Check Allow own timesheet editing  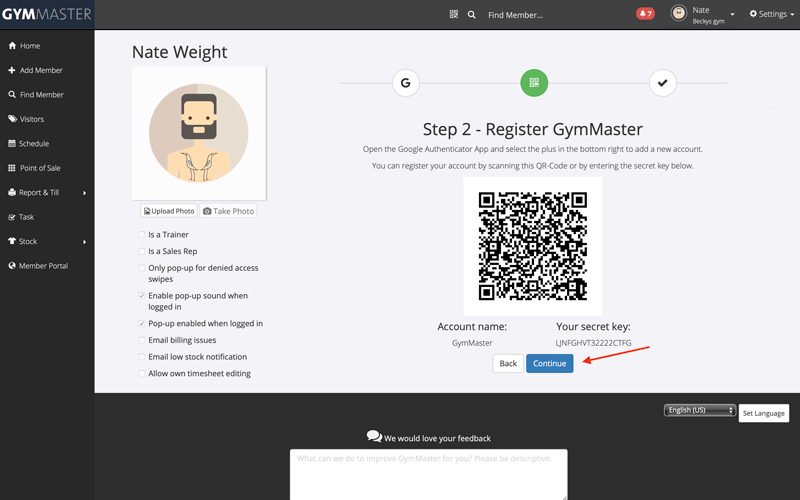pos(142,374)
